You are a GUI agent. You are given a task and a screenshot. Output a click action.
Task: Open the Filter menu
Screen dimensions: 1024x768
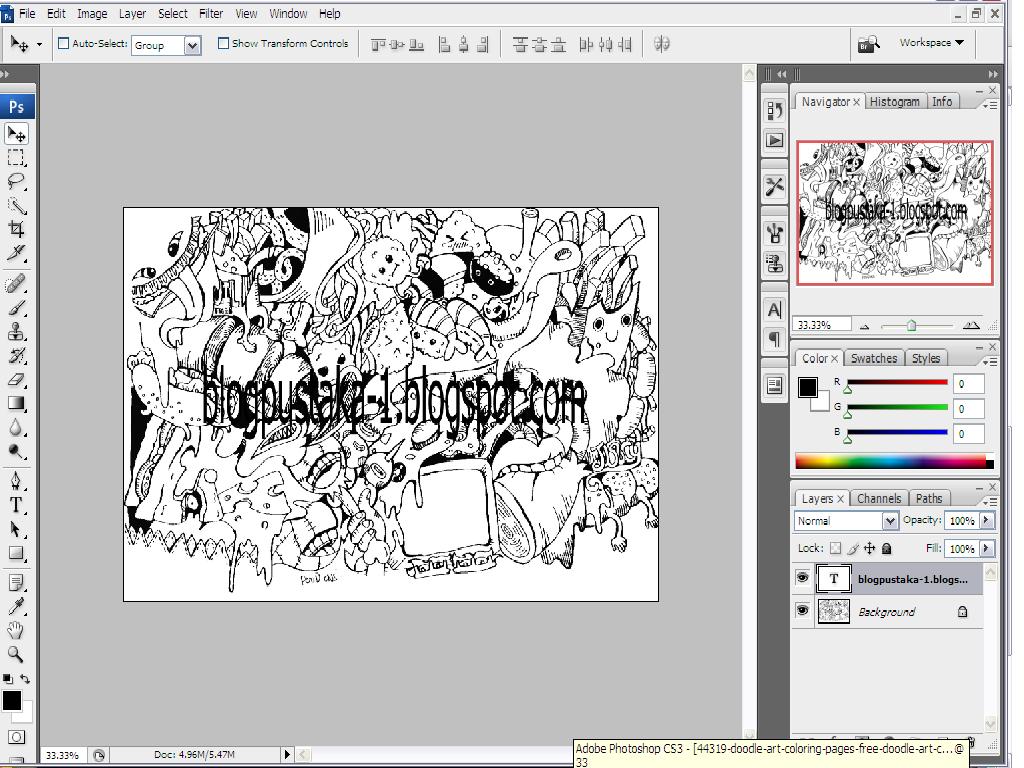210,13
